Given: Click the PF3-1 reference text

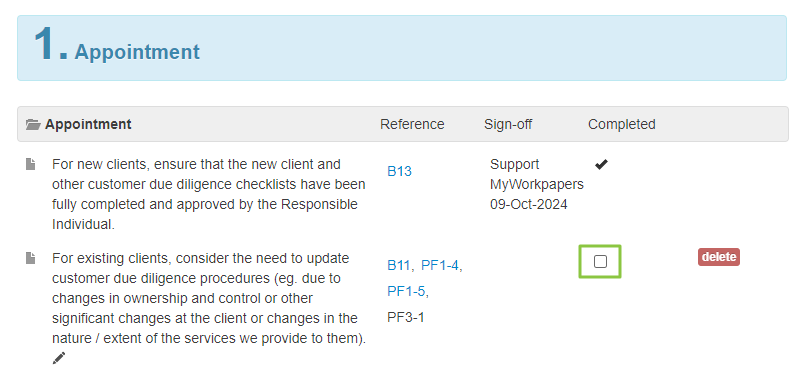Looking at the screenshot, I should tap(406, 317).
